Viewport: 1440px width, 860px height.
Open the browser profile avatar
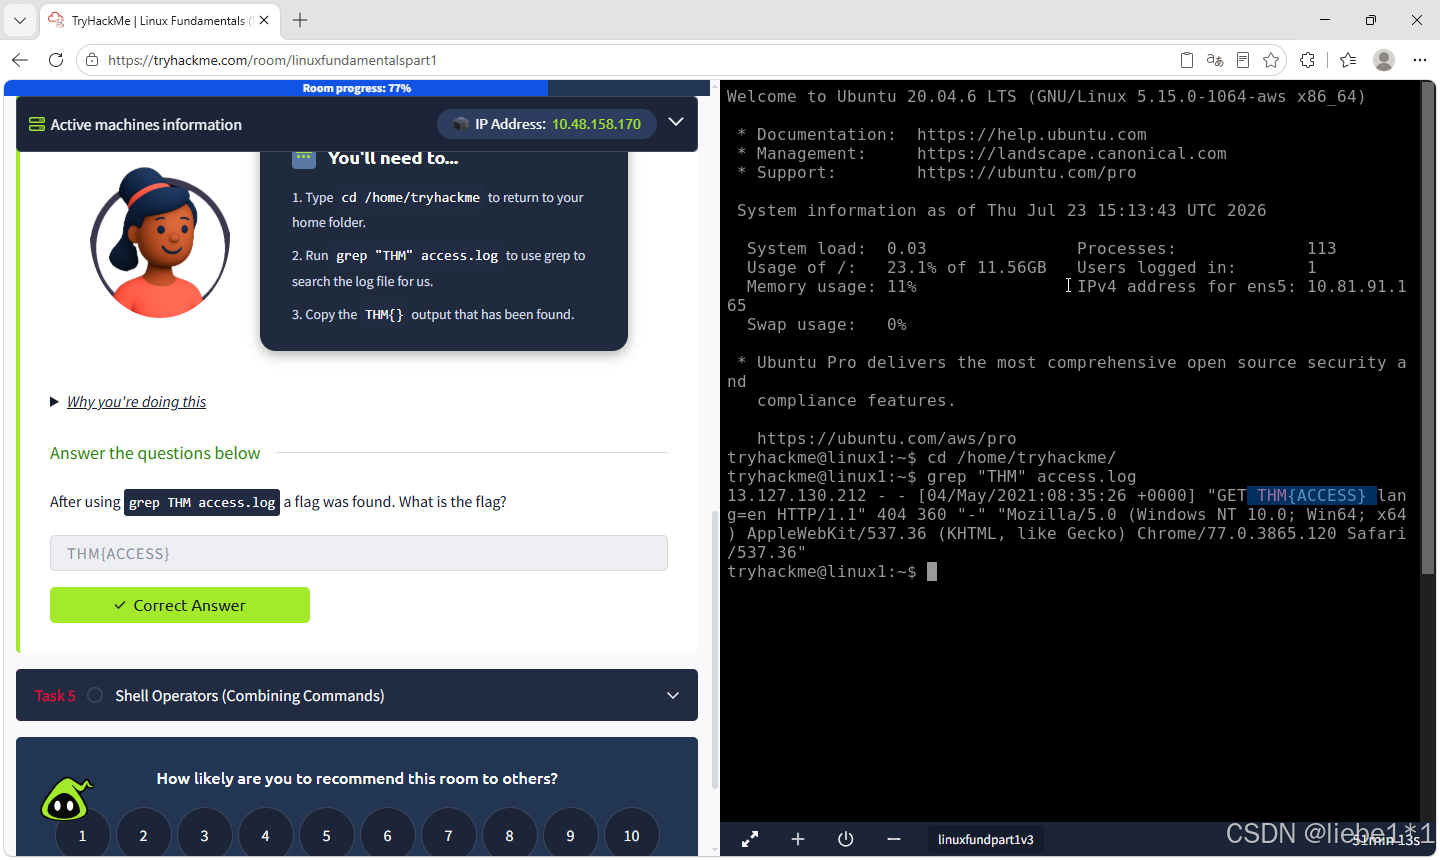coord(1384,60)
